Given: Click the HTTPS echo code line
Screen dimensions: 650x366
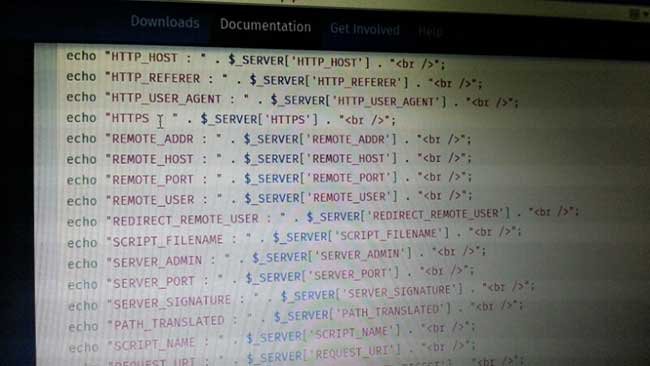Looking at the screenshot, I should [x=231, y=119].
